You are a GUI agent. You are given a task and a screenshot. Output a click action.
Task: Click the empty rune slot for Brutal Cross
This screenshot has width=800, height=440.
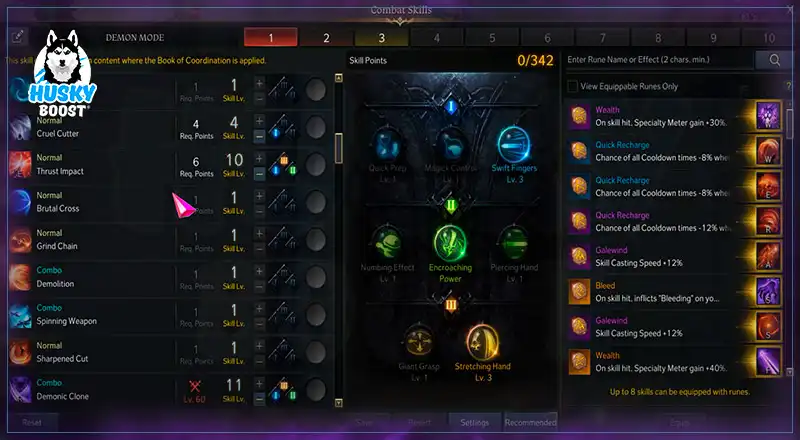tap(315, 202)
